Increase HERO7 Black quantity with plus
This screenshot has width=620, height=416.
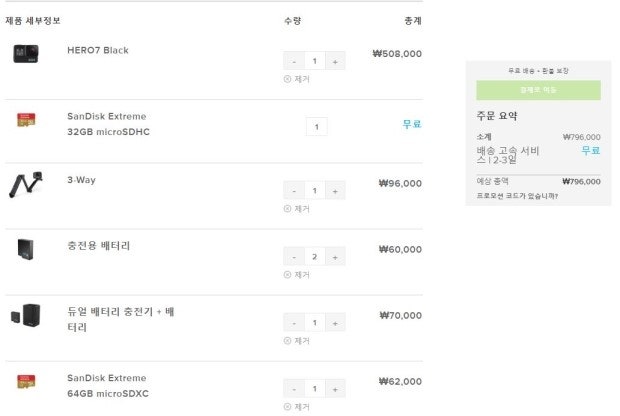pyautogui.click(x=335, y=61)
